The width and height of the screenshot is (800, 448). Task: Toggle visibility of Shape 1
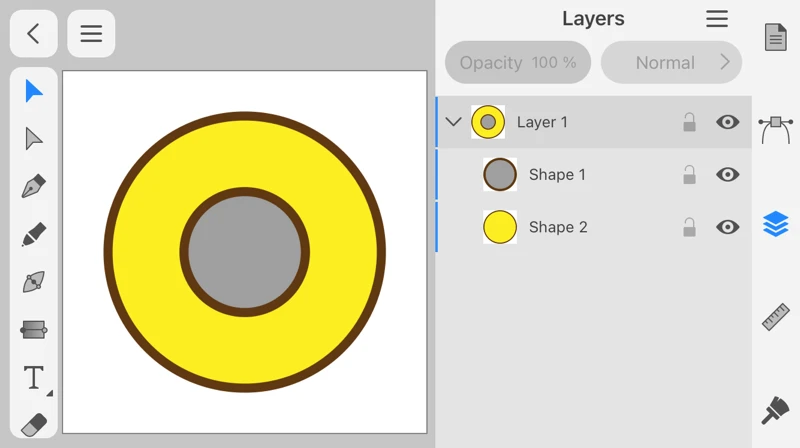[x=728, y=175]
